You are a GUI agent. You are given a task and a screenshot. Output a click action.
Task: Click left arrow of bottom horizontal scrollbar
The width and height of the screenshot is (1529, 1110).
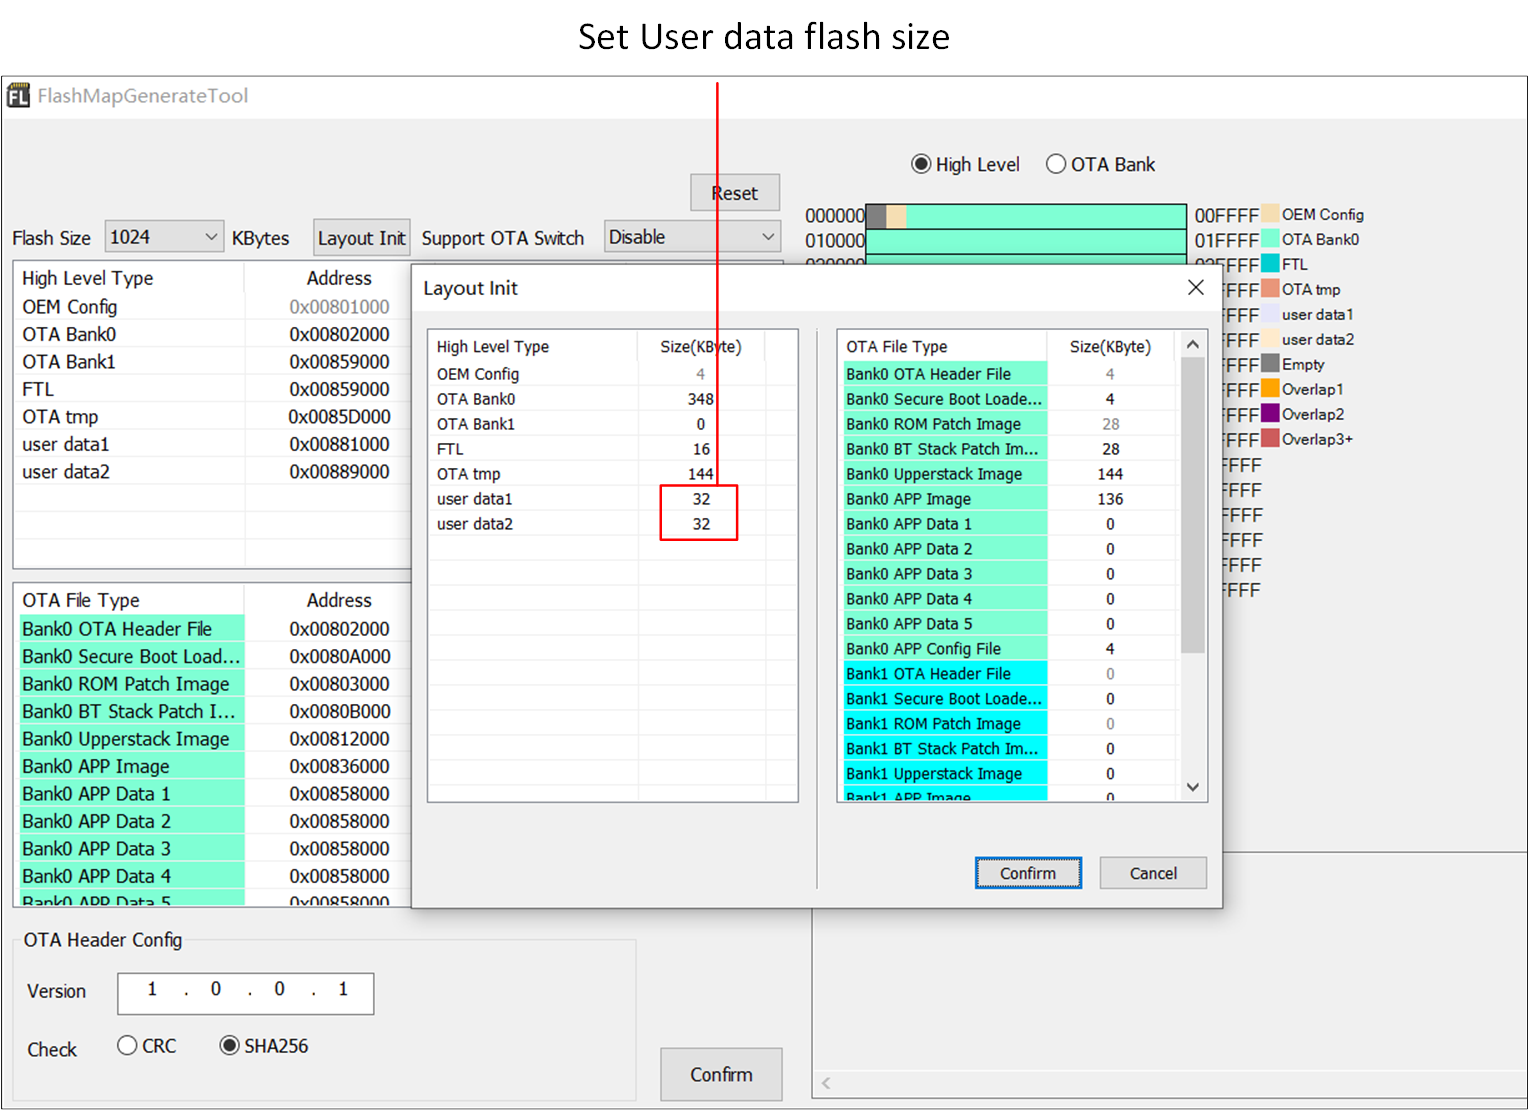click(x=826, y=1083)
